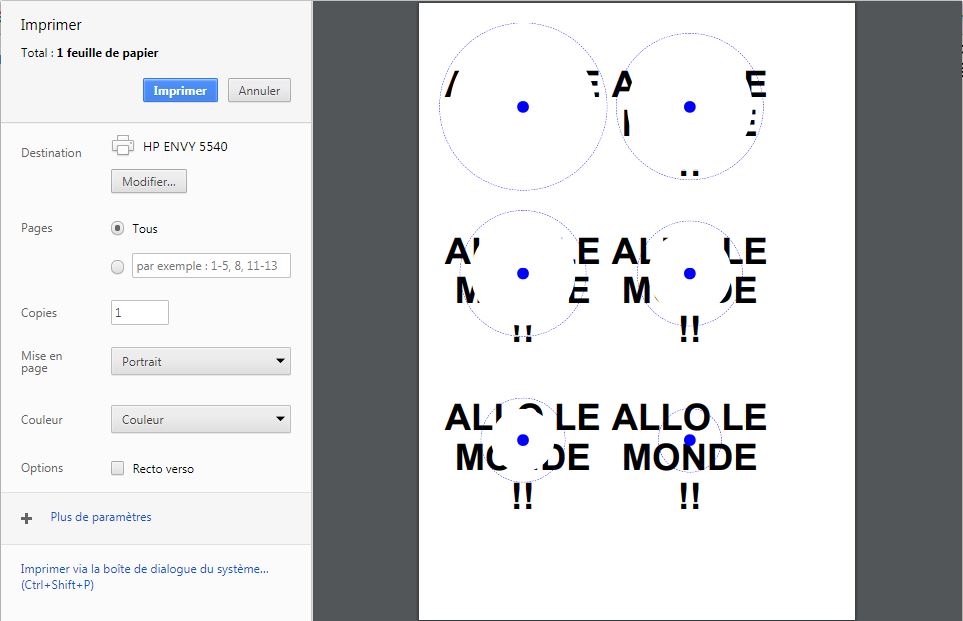963x621 pixels.
Task: Enable the Recto verso checkbox
Action: click(x=117, y=468)
